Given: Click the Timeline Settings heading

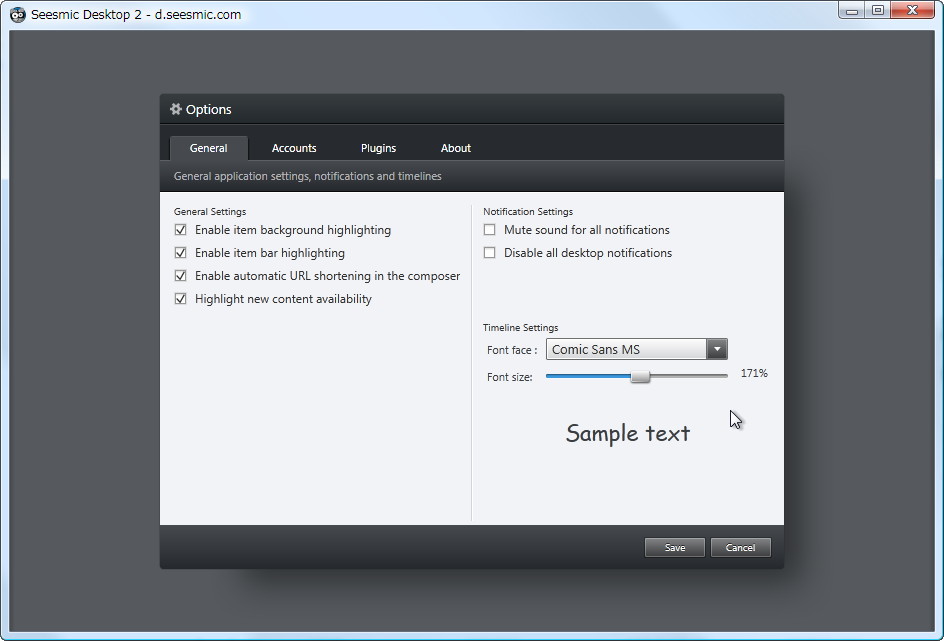Looking at the screenshot, I should tap(520, 327).
